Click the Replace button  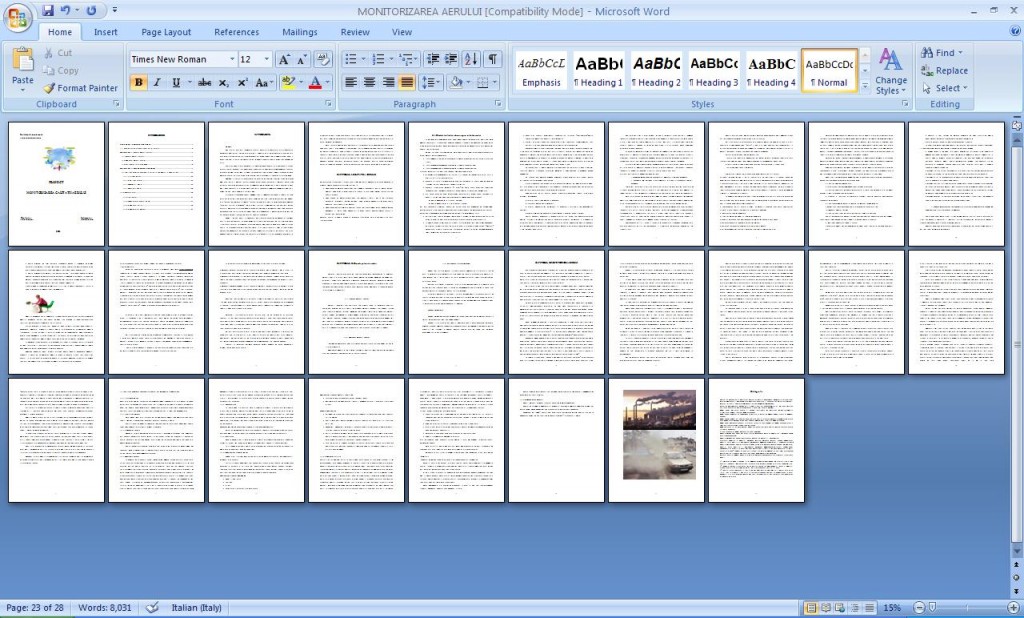944,71
